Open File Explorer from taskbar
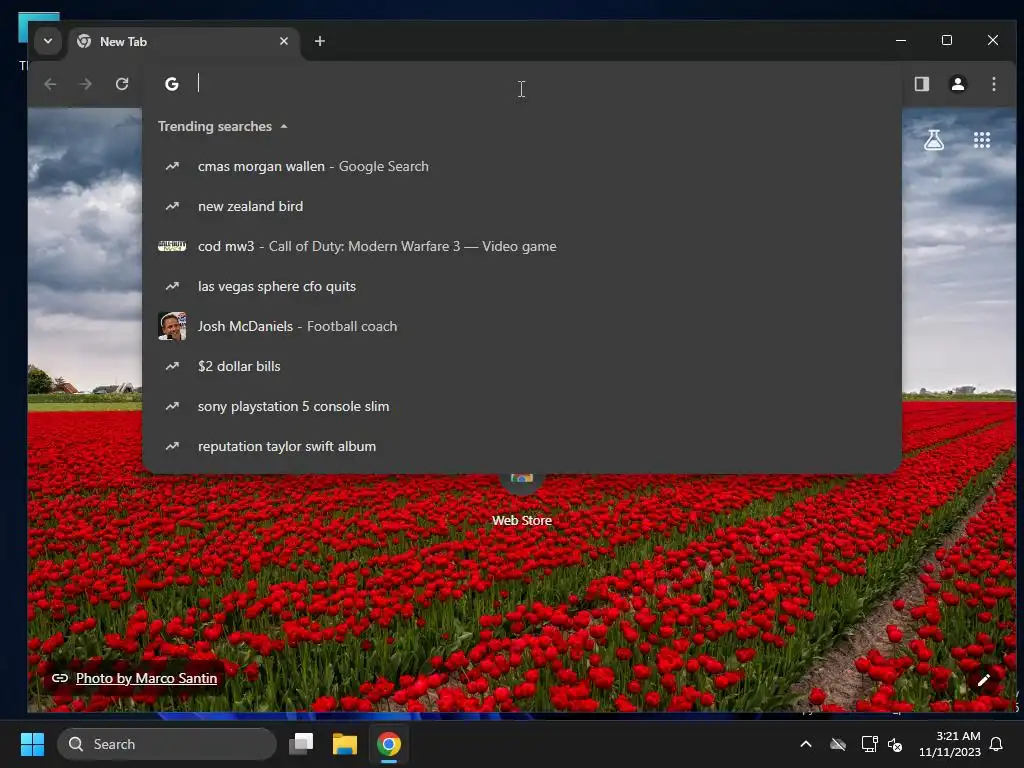The image size is (1024, 768). click(x=345, y=744)
